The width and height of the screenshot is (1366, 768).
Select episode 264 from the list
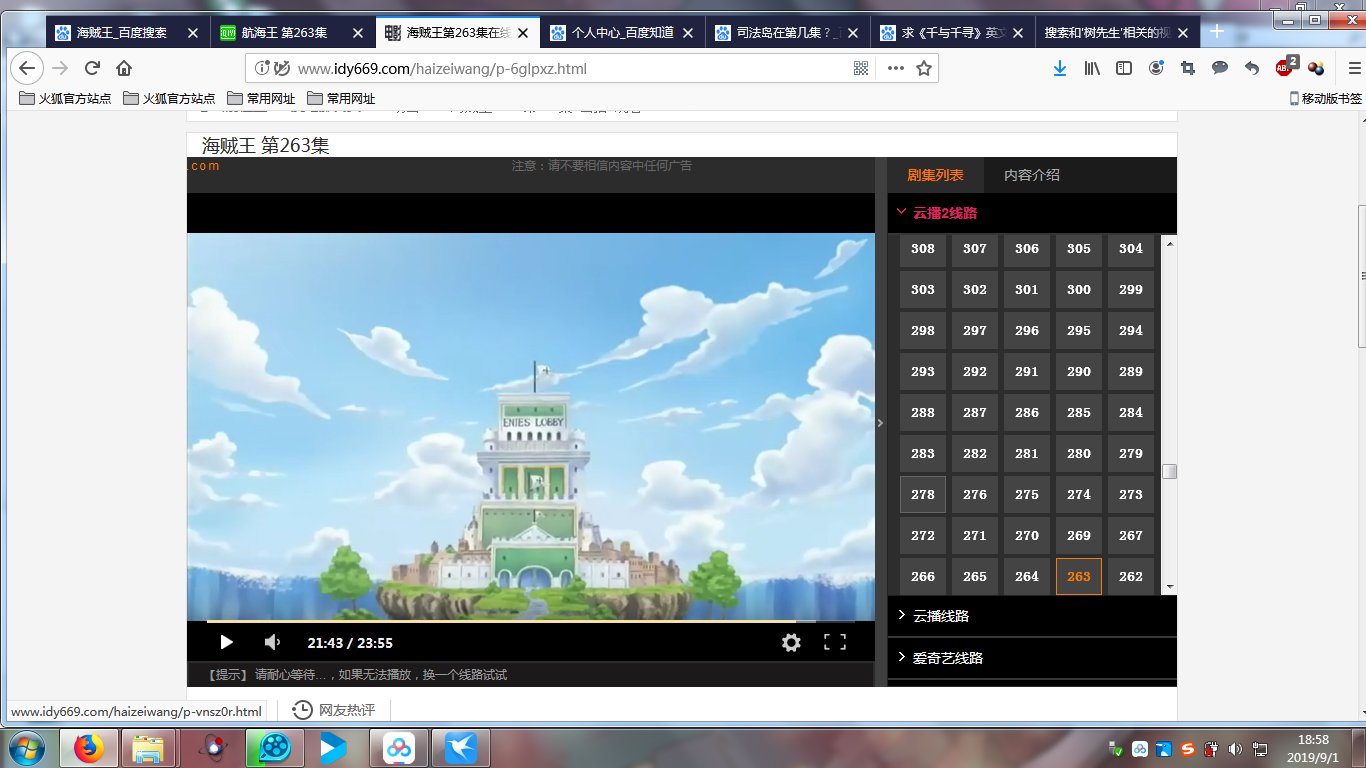click(1027, 576)
